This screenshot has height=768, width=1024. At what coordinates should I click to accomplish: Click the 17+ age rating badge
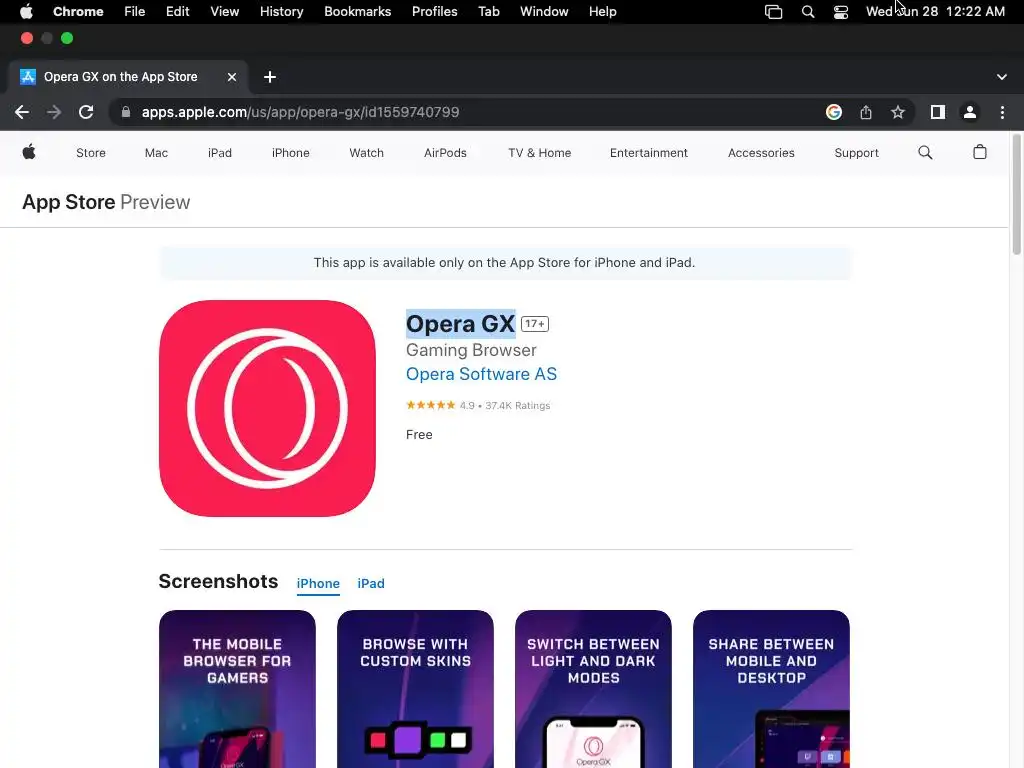coord(535,324)
